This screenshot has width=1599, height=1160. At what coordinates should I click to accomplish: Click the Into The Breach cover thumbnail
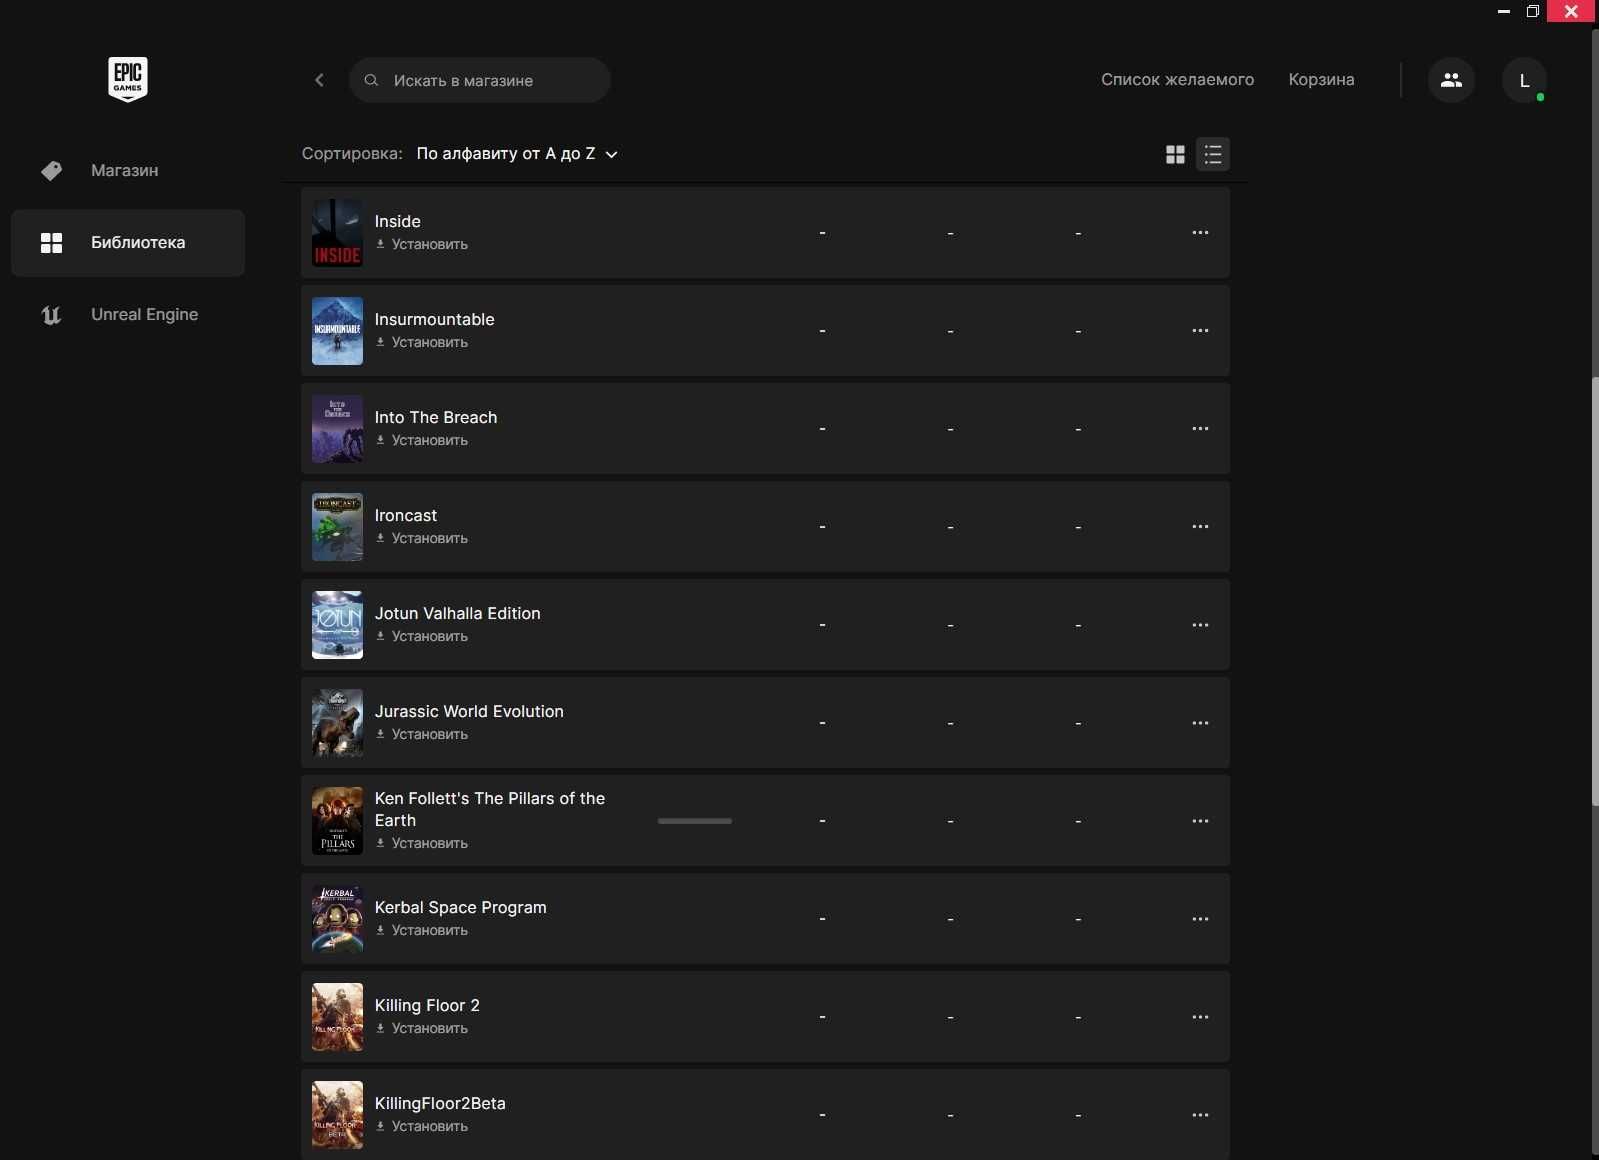(x=337, y=429)
